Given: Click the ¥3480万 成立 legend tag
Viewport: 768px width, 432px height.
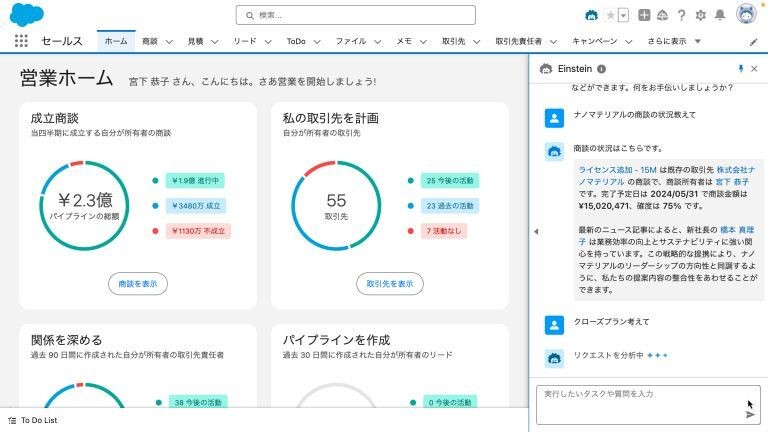Looking at the screenshot, I should pyautogui.click(x=196, y=206).
